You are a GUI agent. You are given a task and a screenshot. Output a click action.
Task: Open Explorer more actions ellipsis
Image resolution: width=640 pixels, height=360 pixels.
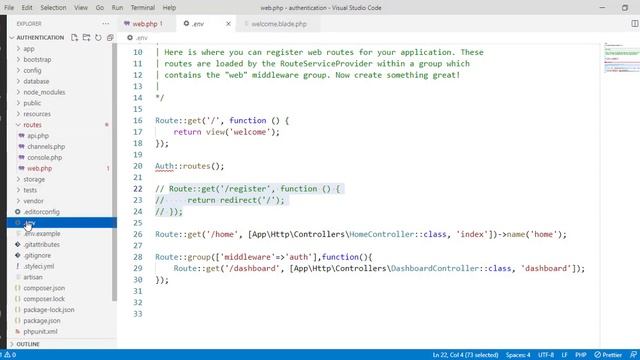[106, 24]
